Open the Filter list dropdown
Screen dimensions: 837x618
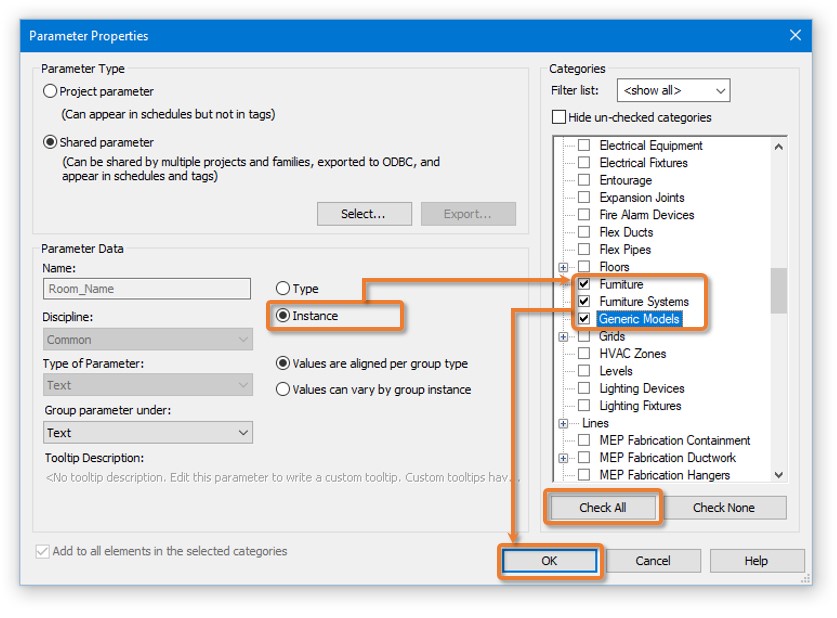[x=673, y=90]
